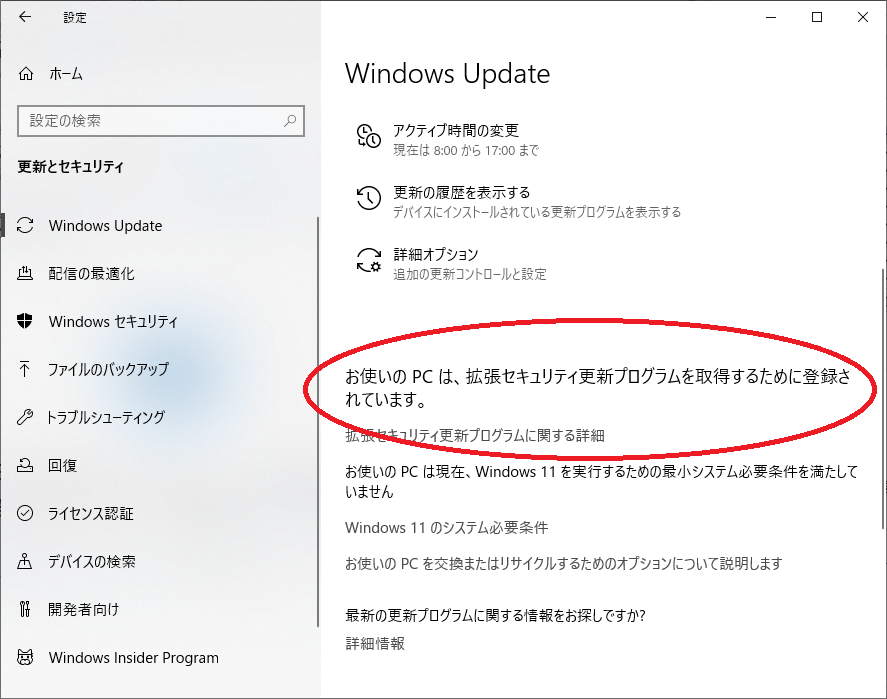
Task: Open 配信の最適化 icon in sidebar
Action: point(25,274)
